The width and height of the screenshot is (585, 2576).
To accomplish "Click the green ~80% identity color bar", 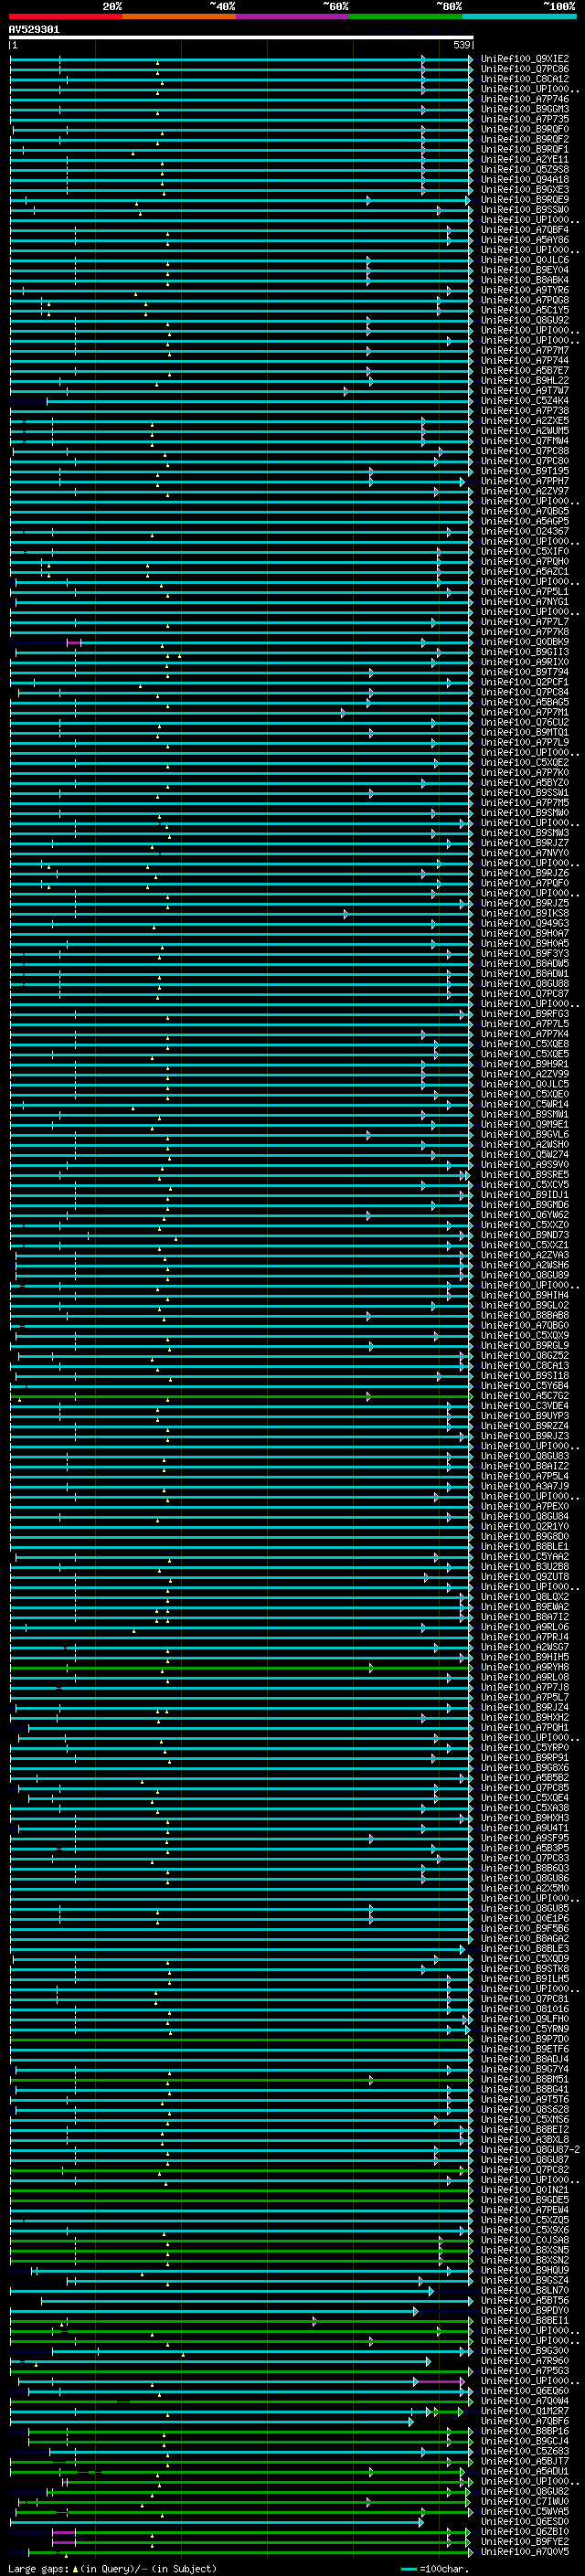I will click(x=406, y=16).
